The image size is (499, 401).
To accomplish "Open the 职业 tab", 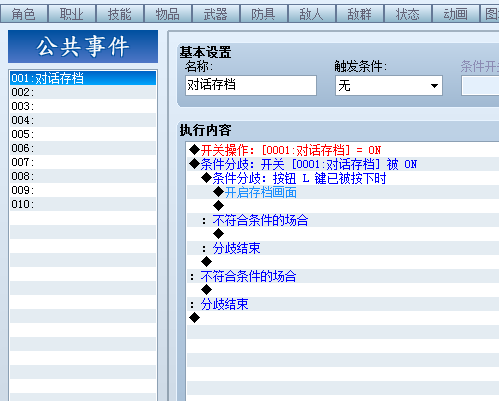I will (x=72, y=14).
